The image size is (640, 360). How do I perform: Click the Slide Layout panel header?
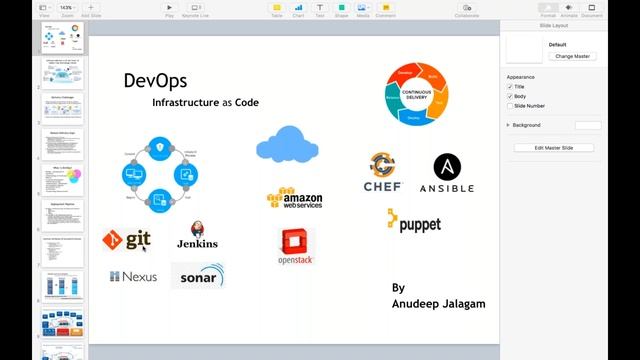point(554,26)
